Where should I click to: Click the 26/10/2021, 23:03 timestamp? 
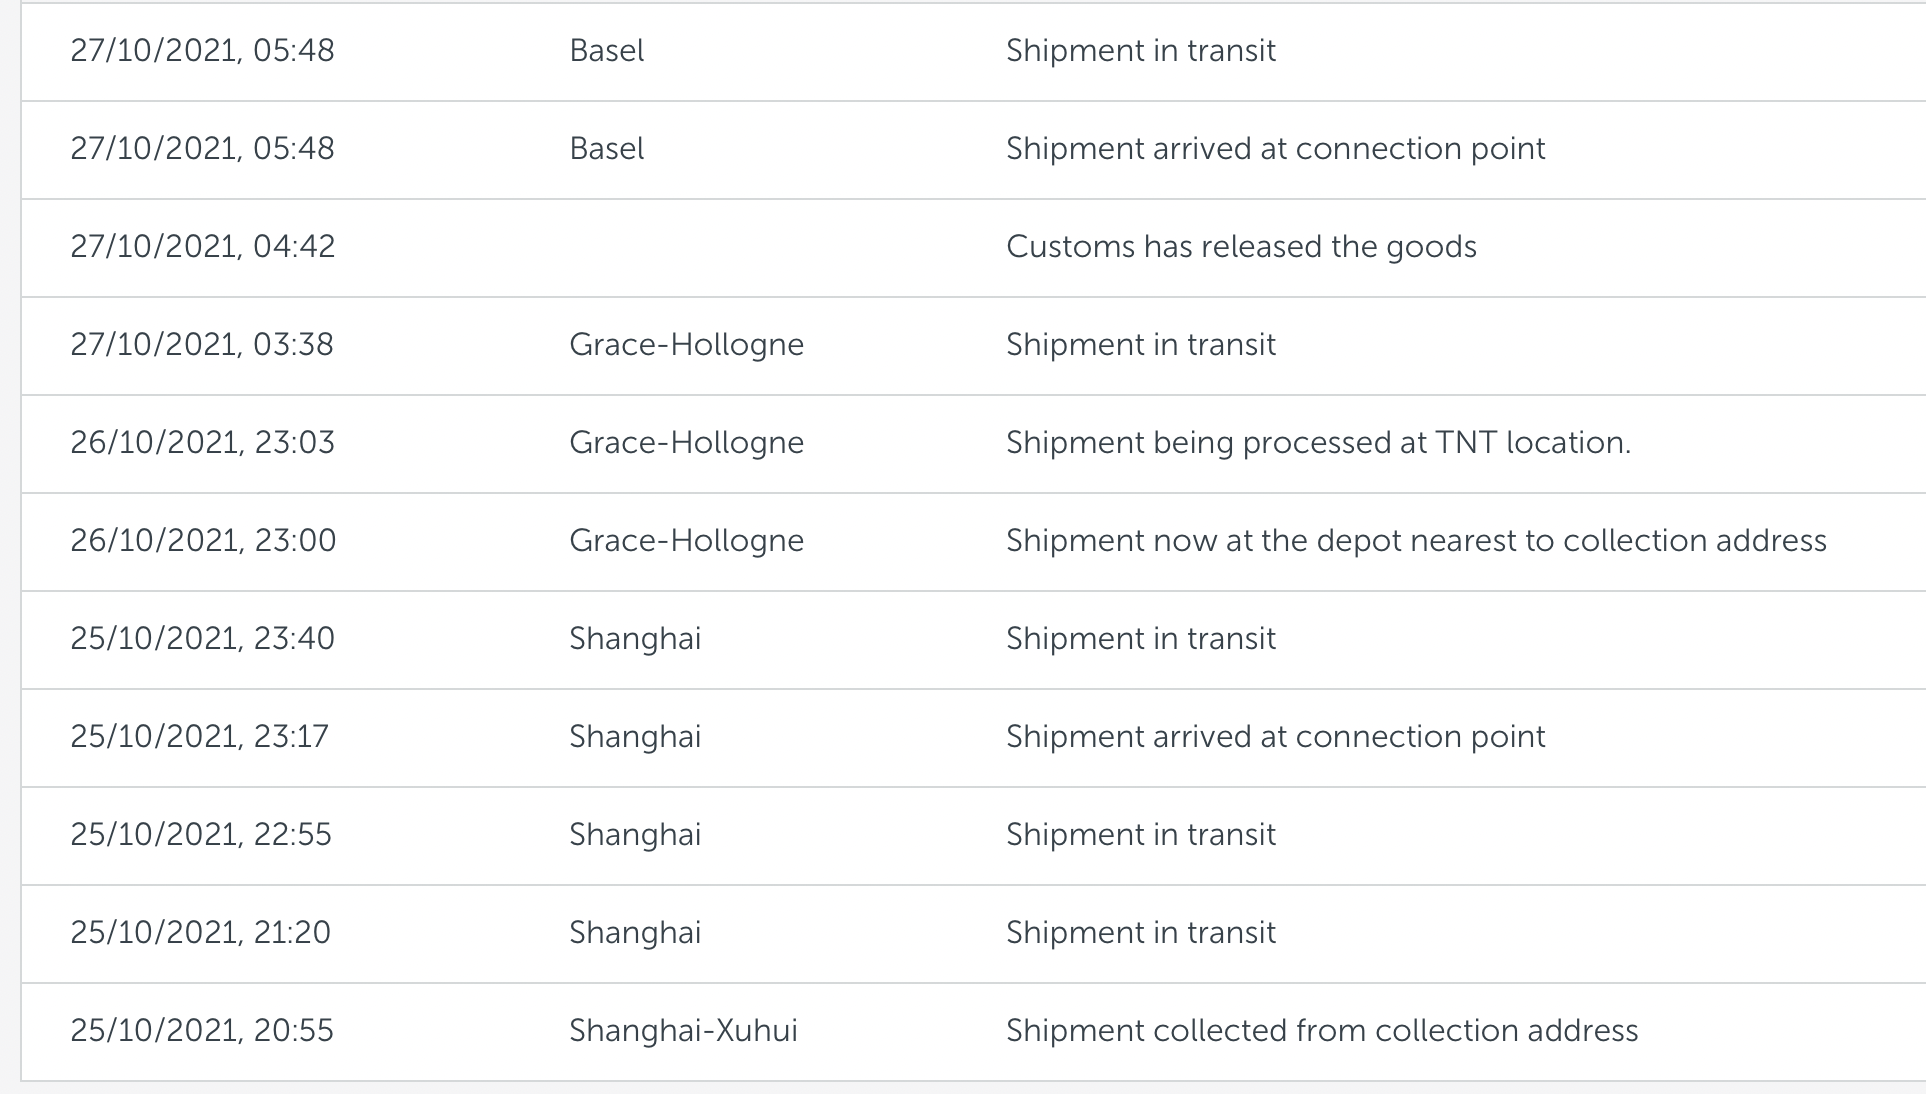[202, 442]
